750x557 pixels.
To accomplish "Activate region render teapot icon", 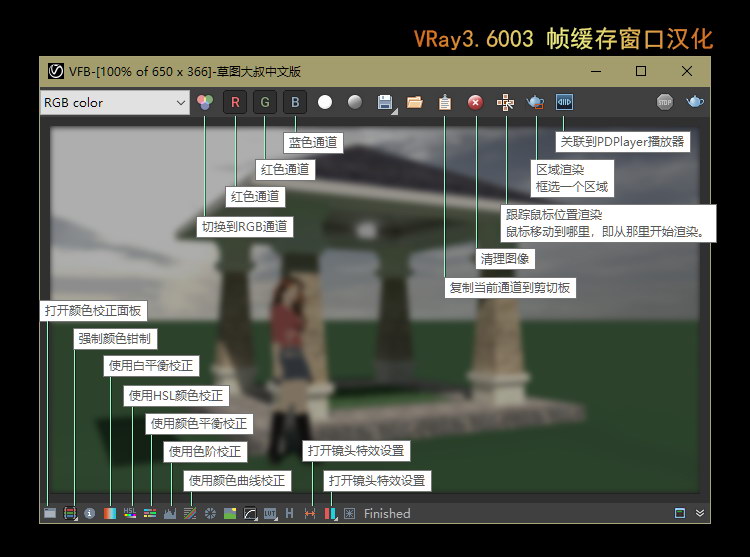I will 535,102.
